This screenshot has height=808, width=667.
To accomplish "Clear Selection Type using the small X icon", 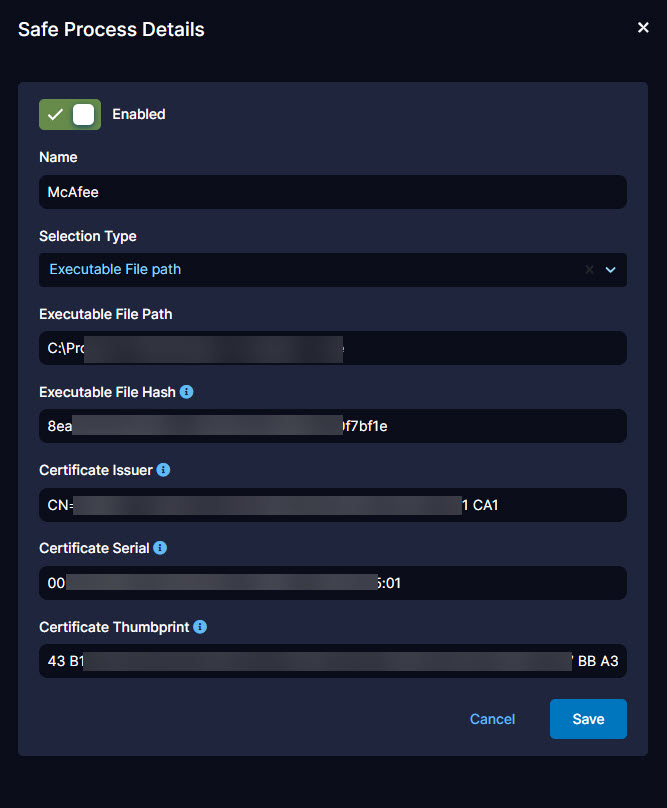I will (x=588, y=269).
